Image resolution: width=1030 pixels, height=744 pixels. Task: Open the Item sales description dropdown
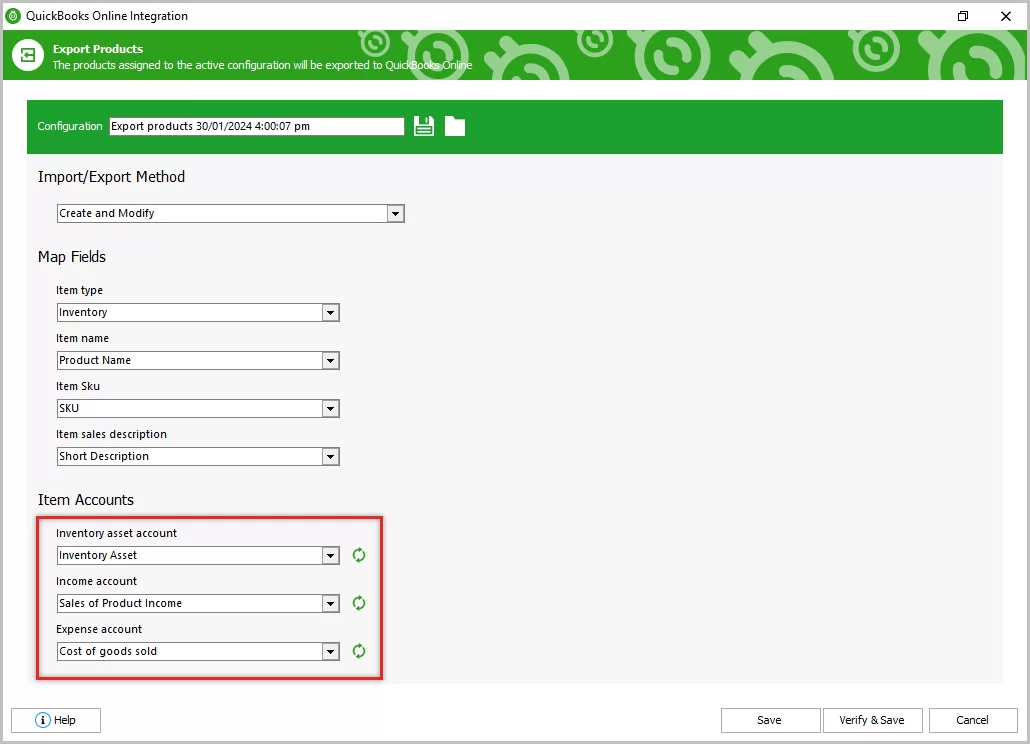pos(330,456)
